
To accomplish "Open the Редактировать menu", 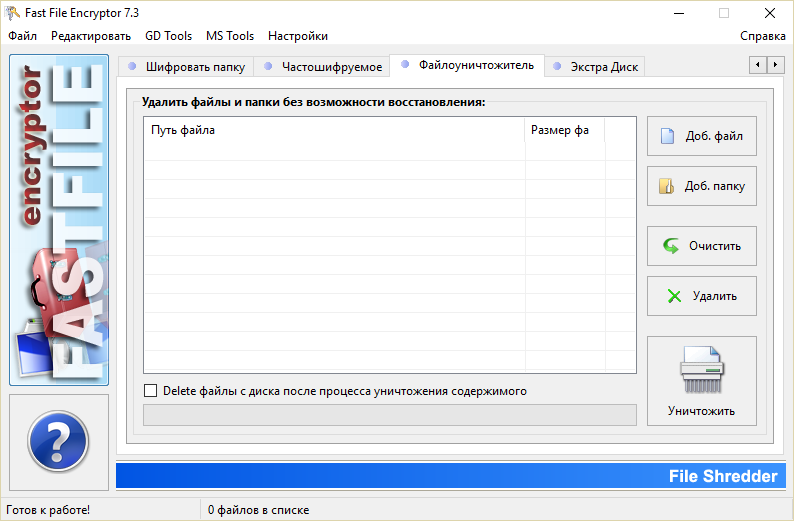I will (91, 36).
